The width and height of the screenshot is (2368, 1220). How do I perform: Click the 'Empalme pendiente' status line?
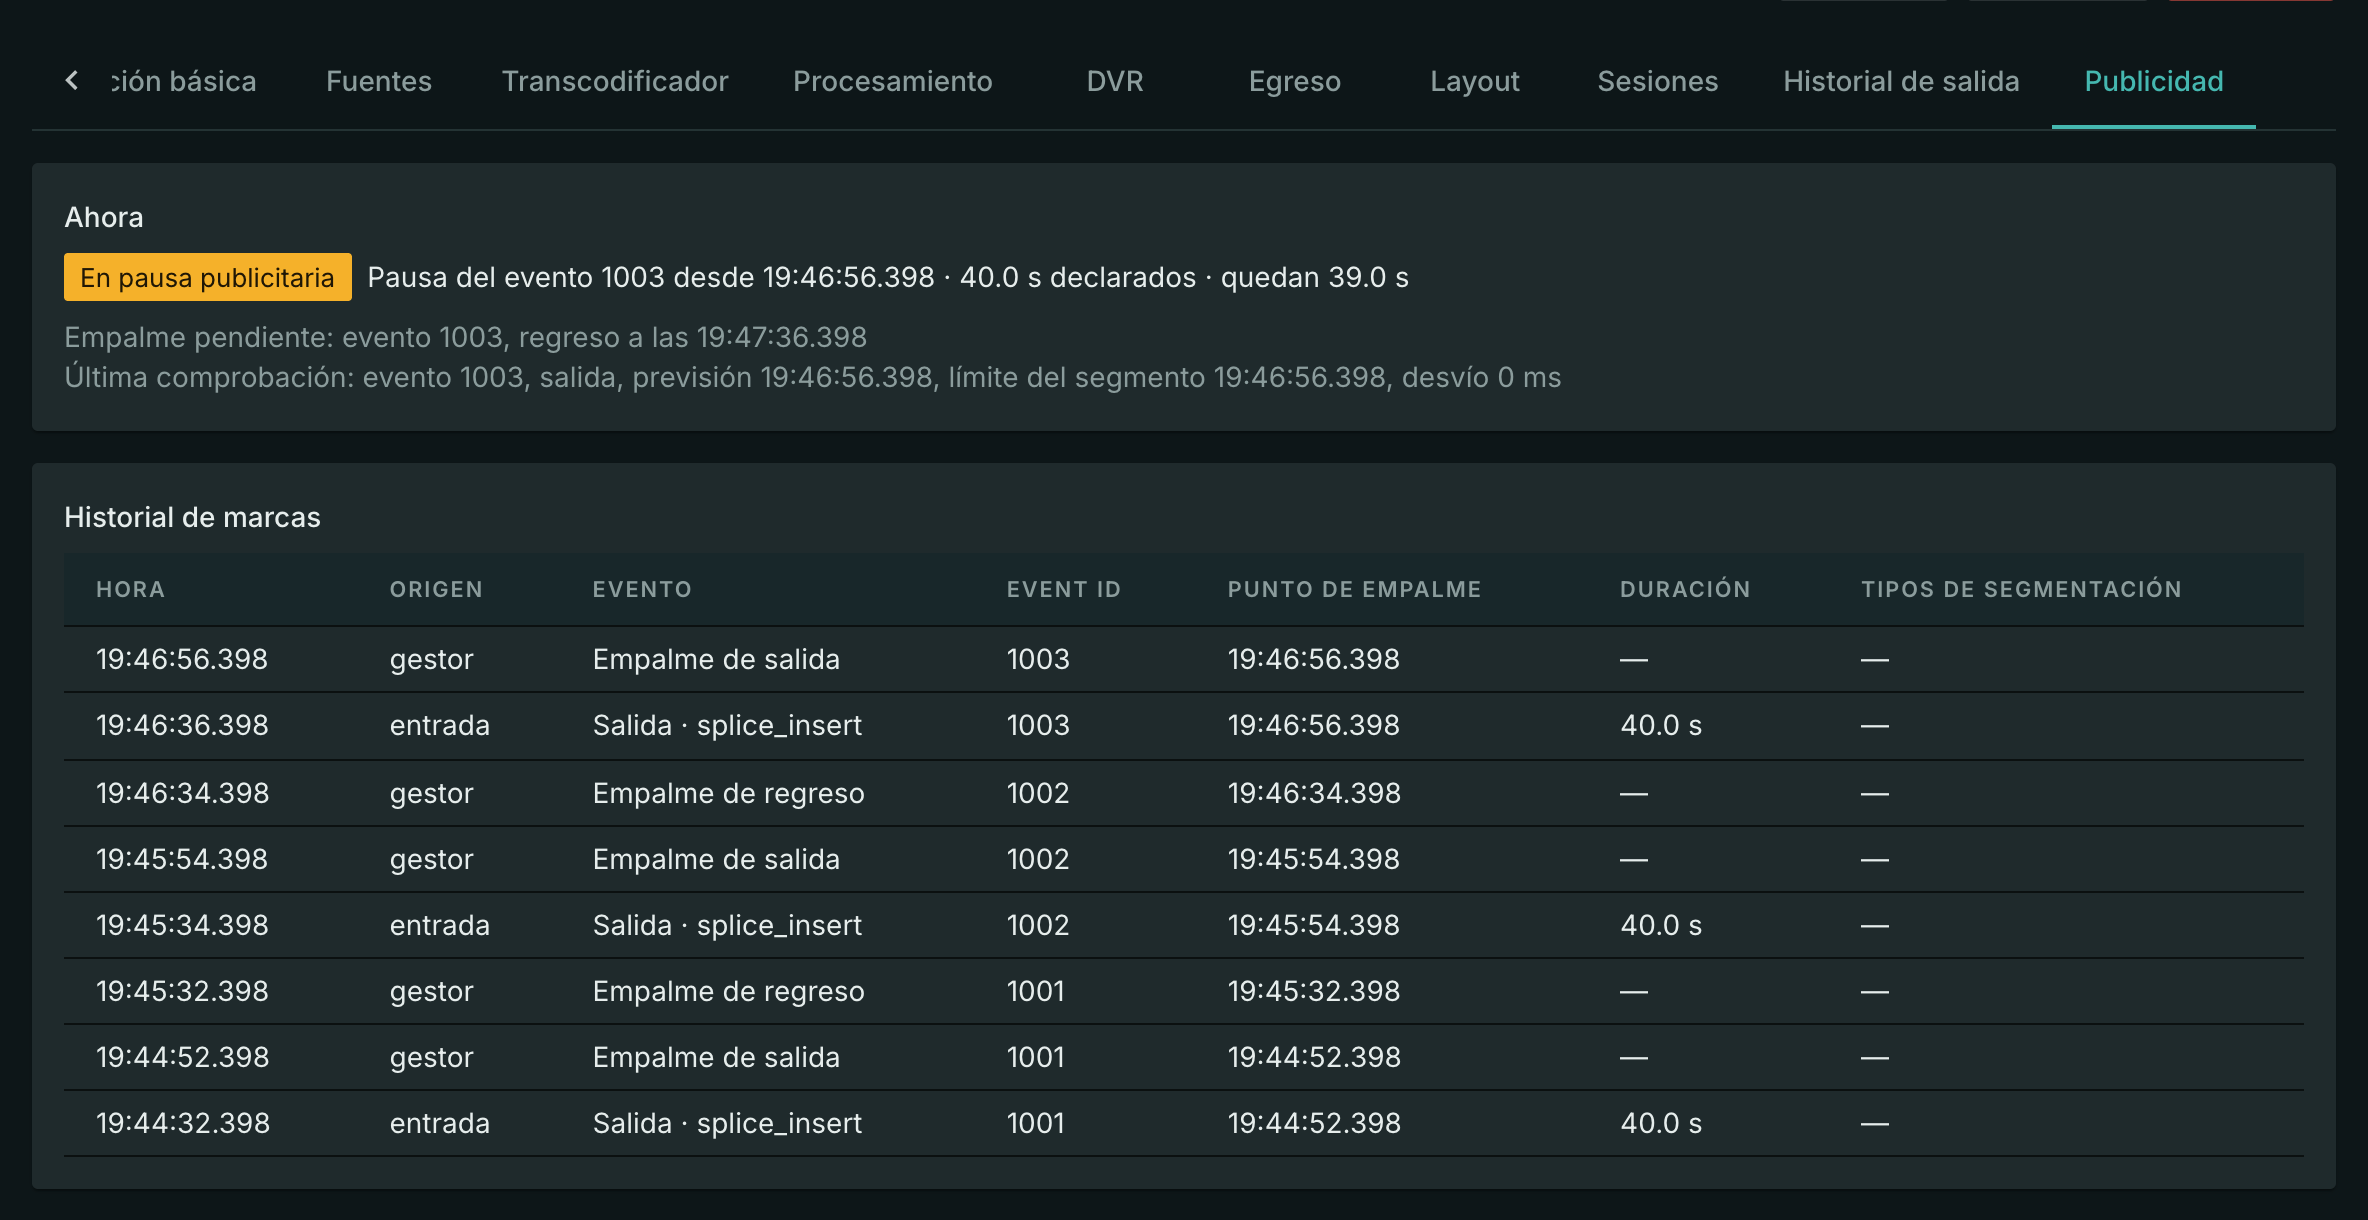point(465,337)
